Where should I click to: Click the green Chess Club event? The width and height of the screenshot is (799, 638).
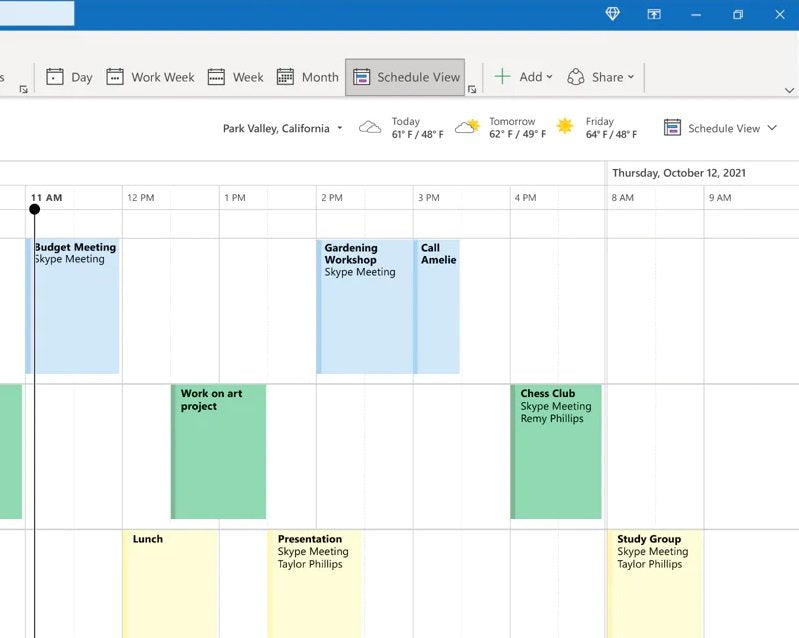556,450
